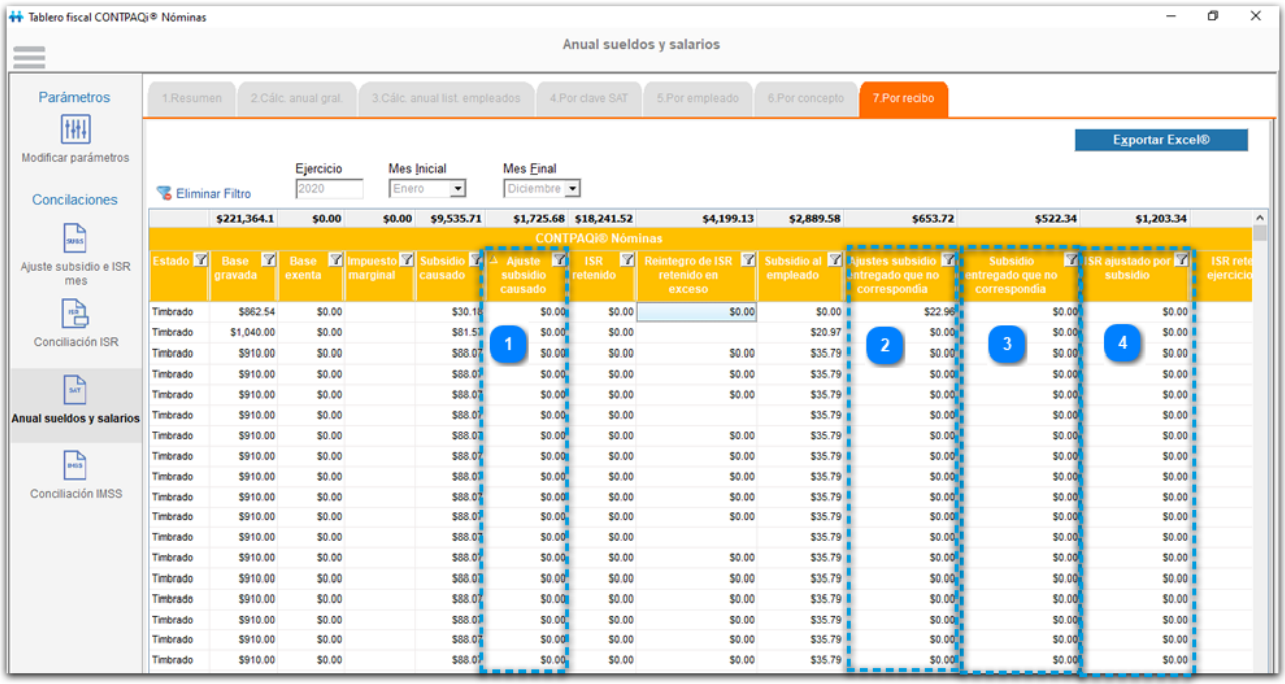Click the $221,364.1 total above Base gravada

click(x=244, y=218)
